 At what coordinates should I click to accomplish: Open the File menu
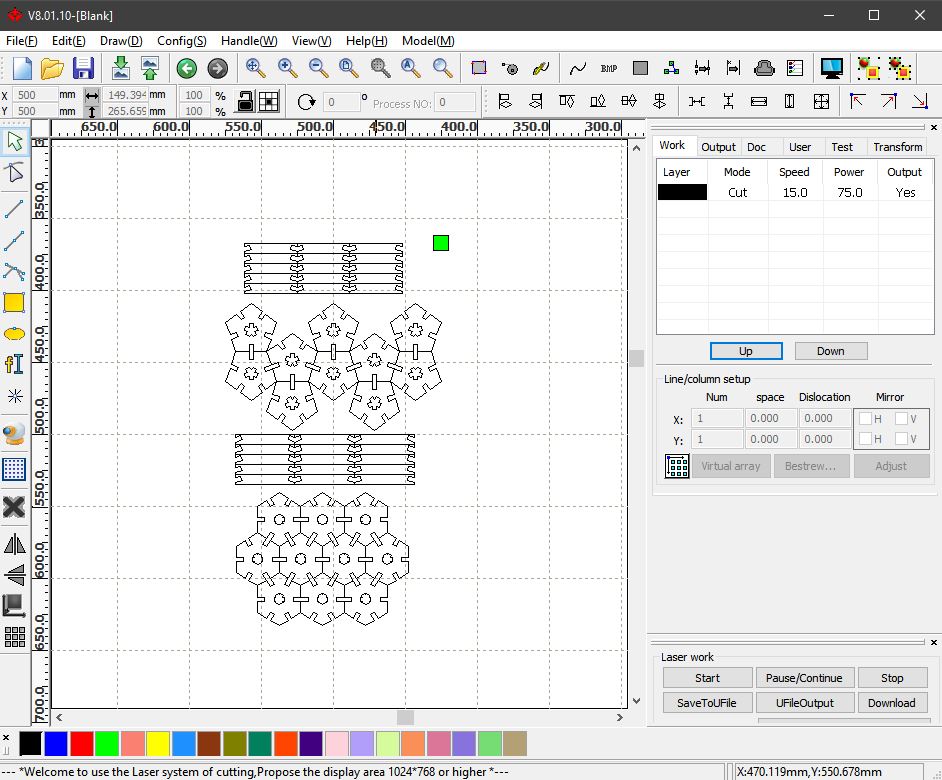(x=22, y=41)
